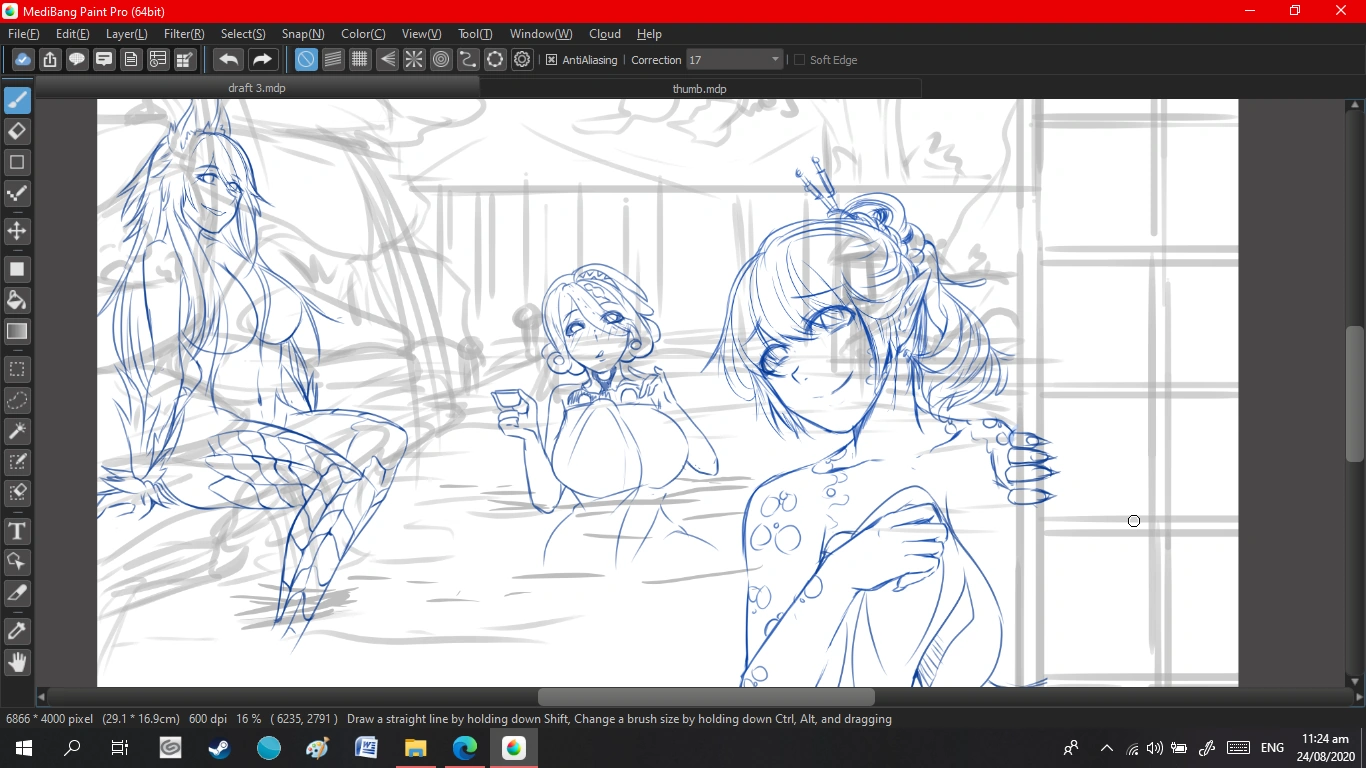Screen dimensions: 1366x768
Task: Click the canvas scroll-down arrow
Action: (x=1356, y=681)
